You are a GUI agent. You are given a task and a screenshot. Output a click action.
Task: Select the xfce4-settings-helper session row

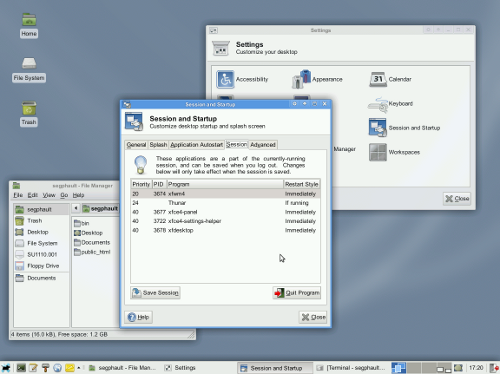point(225,221)
